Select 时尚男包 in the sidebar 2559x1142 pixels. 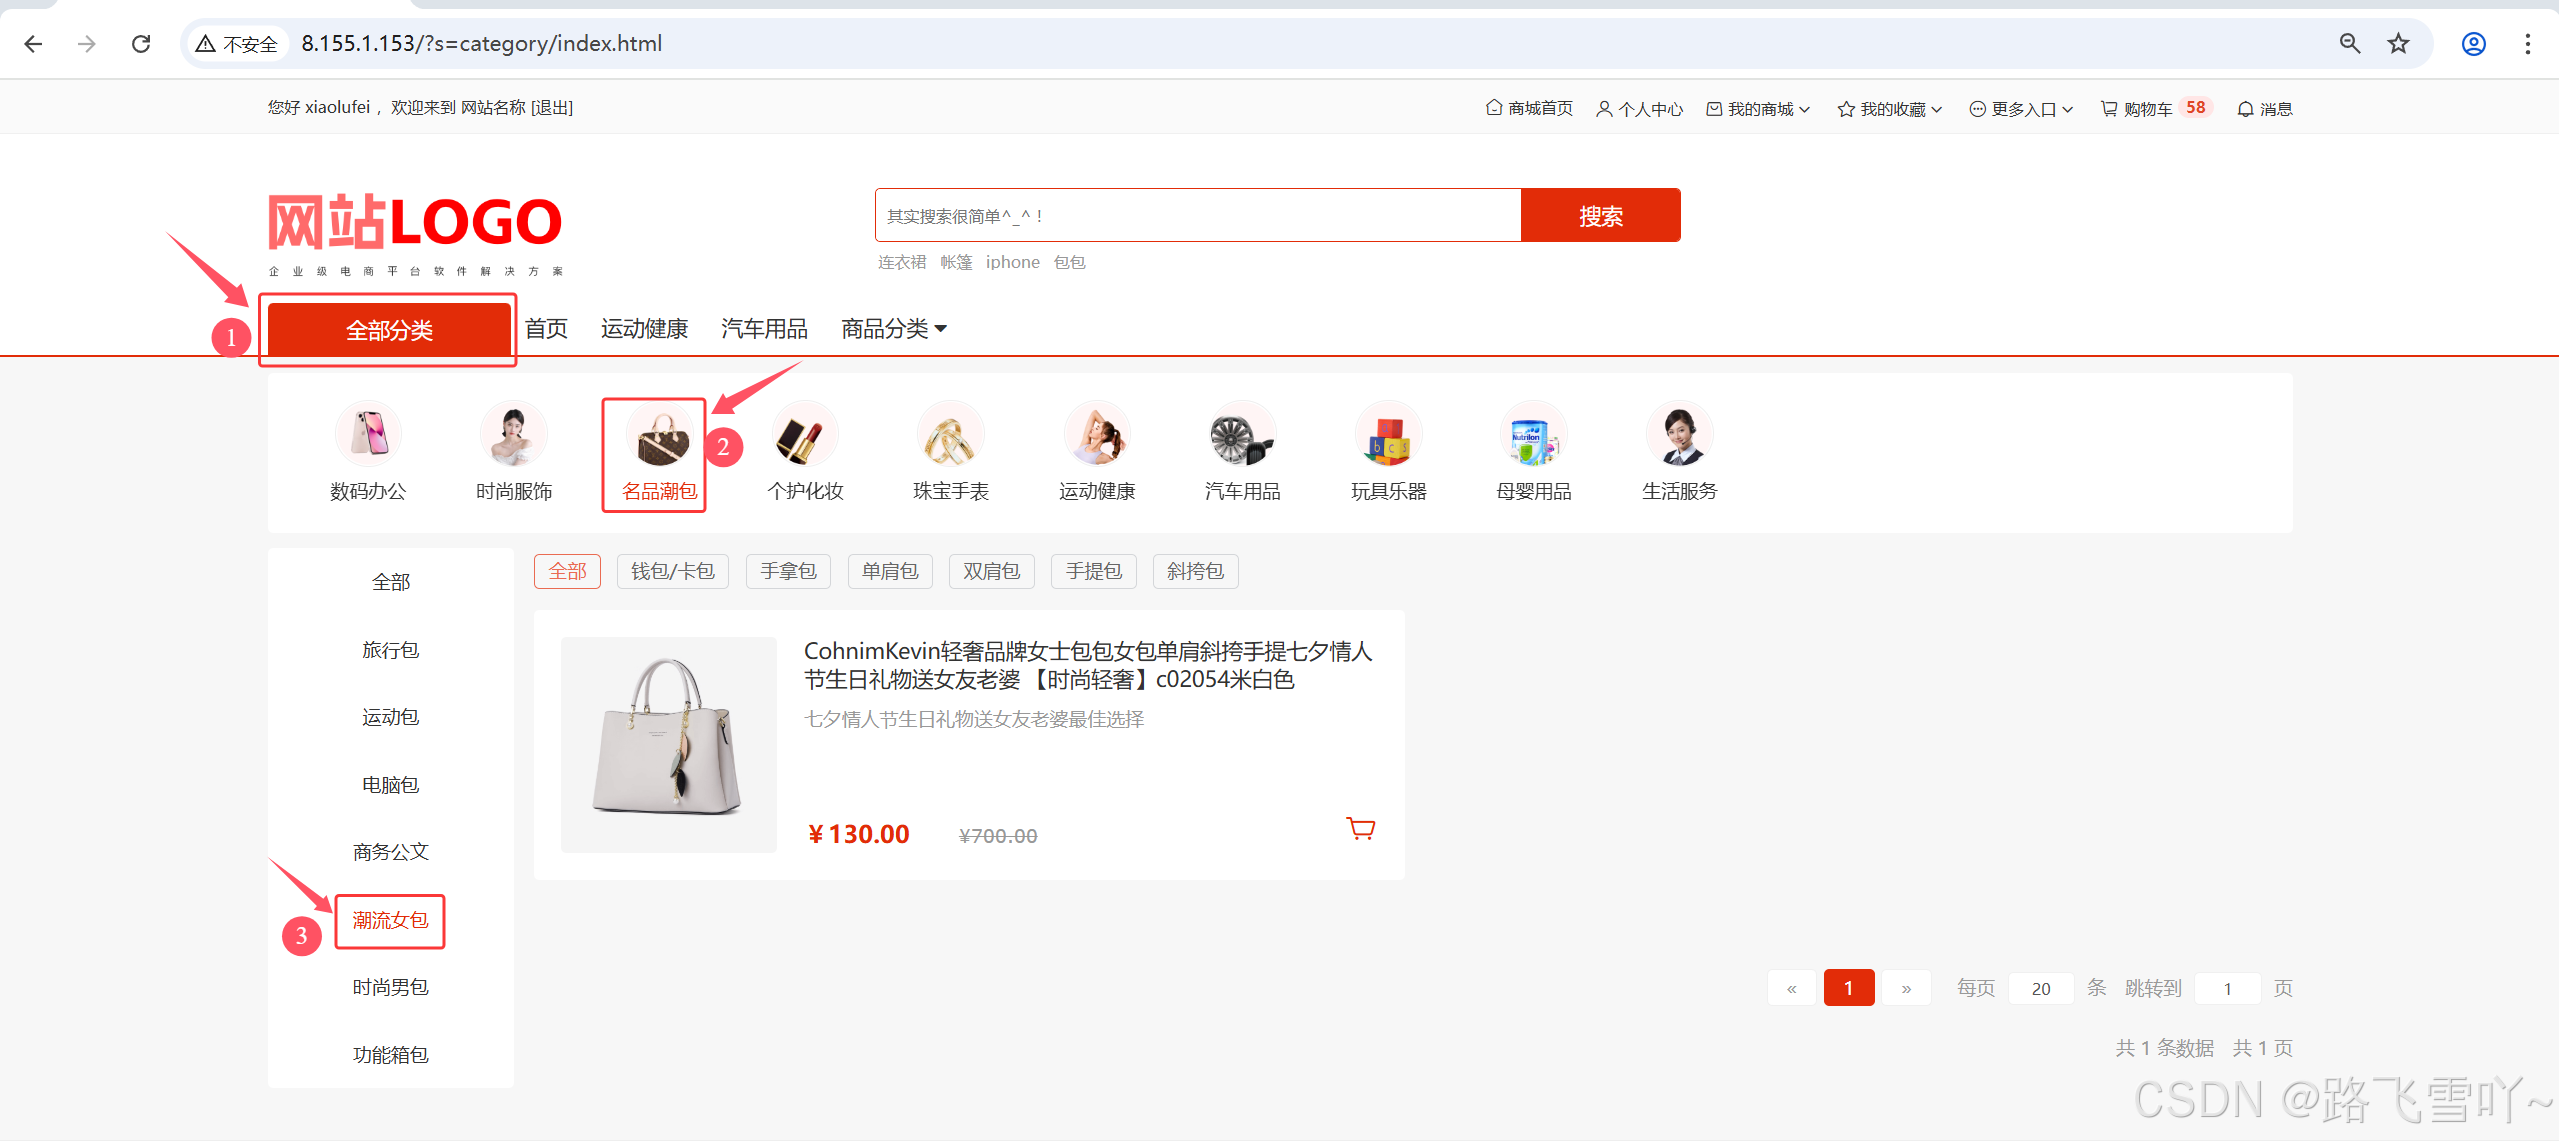(390, 987)
